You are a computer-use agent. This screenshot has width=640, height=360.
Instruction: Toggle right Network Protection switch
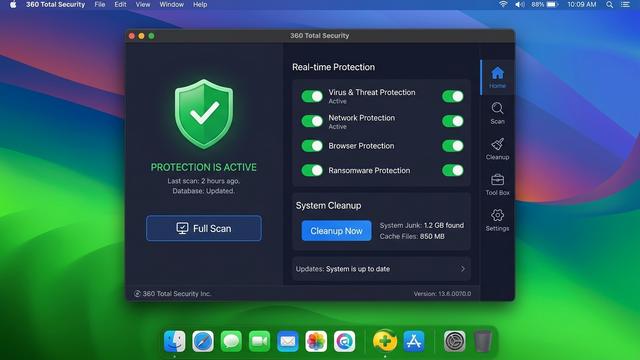point(453,121)
